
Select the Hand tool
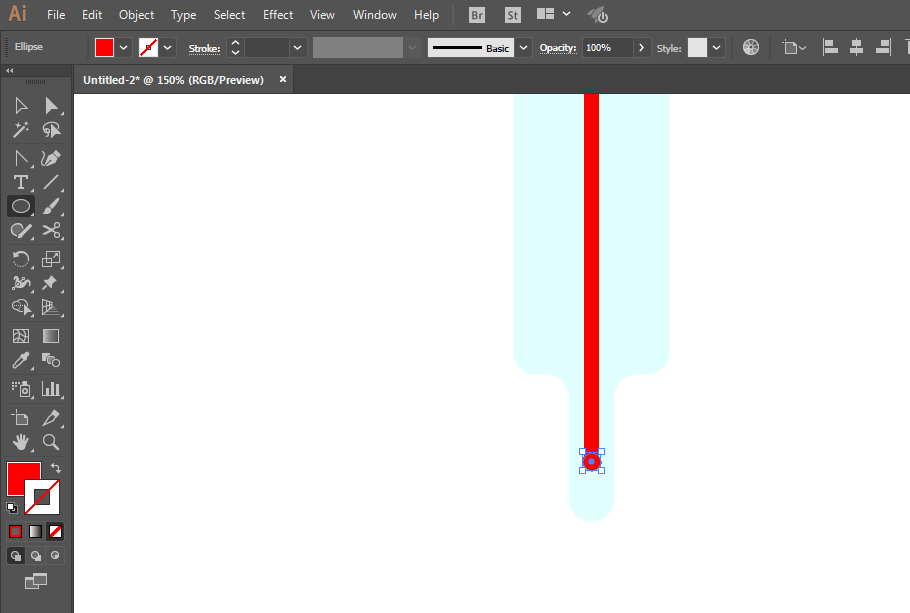pos(21,442)
